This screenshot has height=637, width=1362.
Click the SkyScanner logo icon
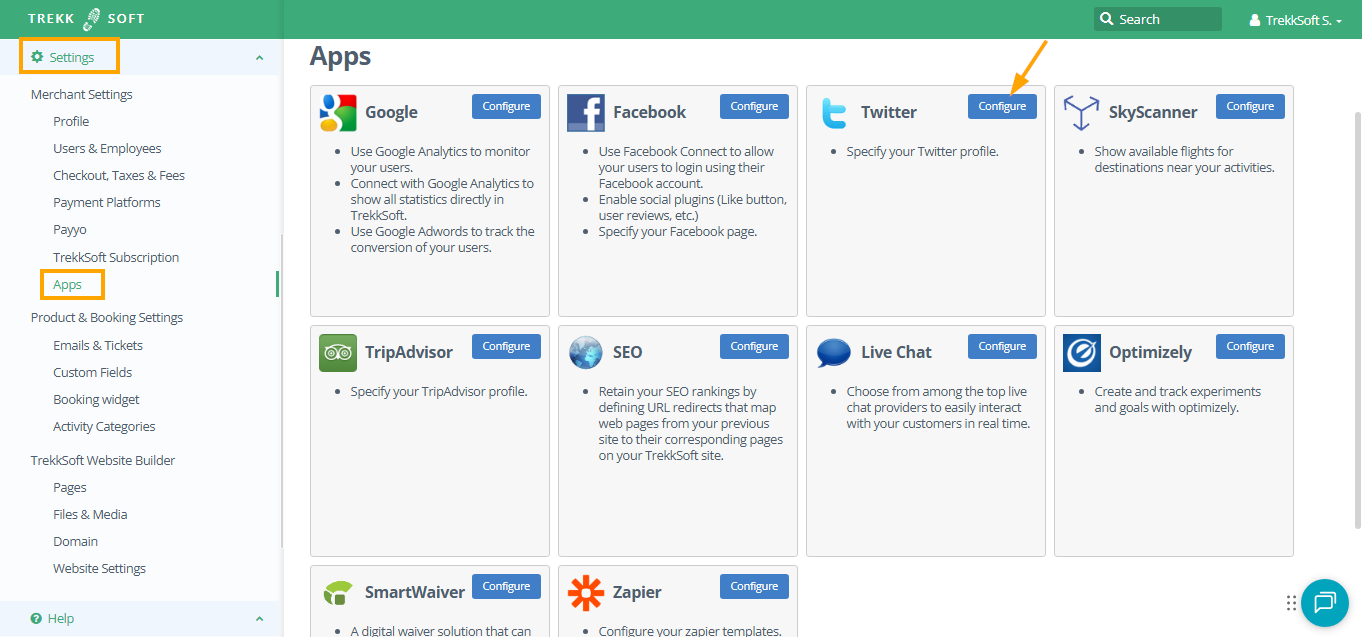[x=1081, y=112]
